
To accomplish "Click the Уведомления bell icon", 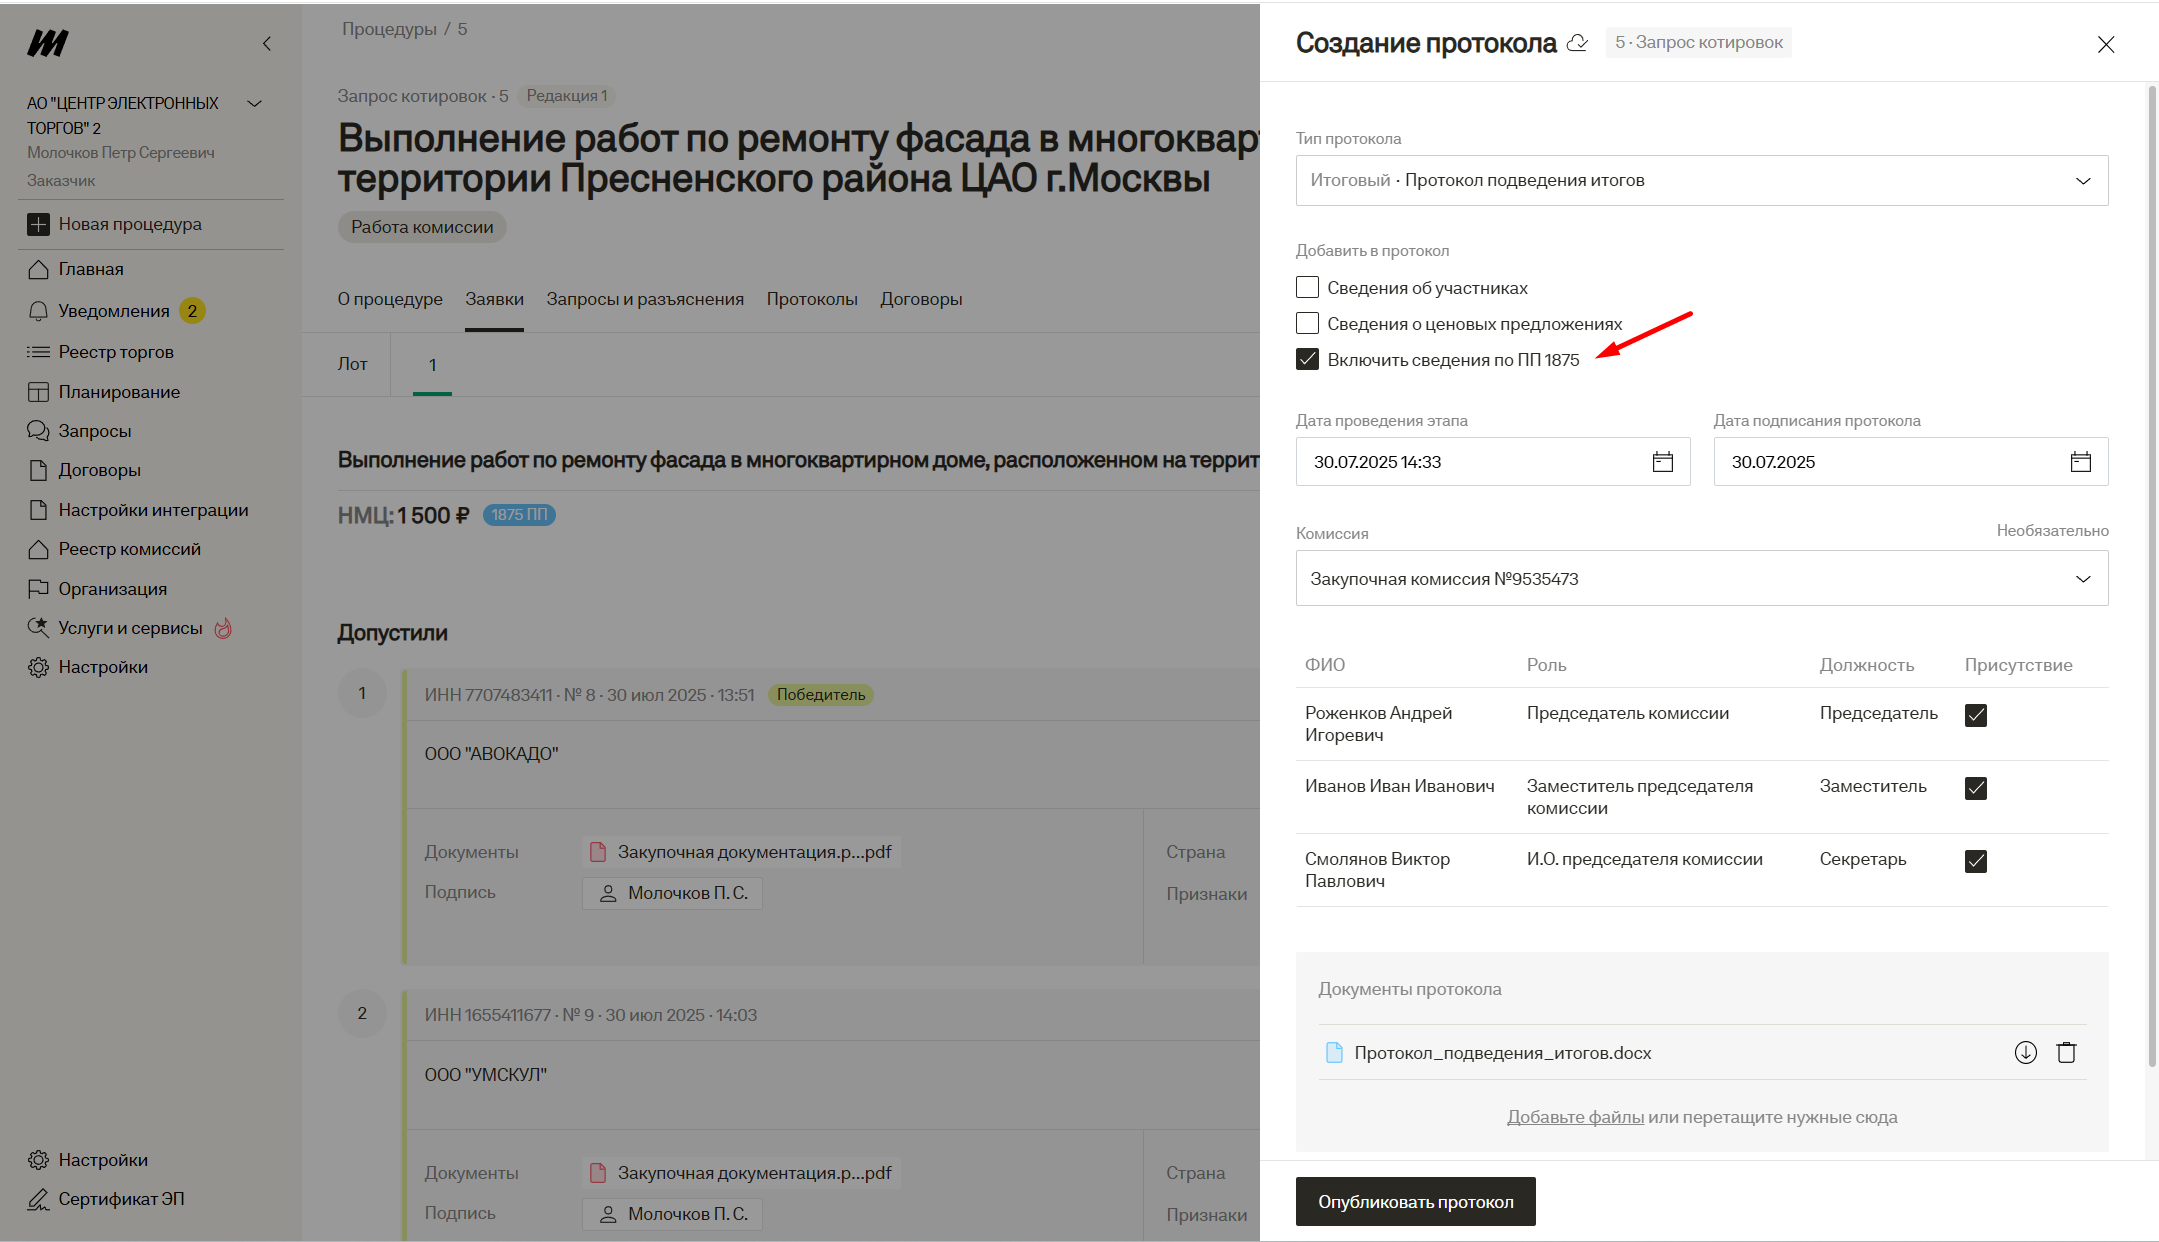I will 38,311.
